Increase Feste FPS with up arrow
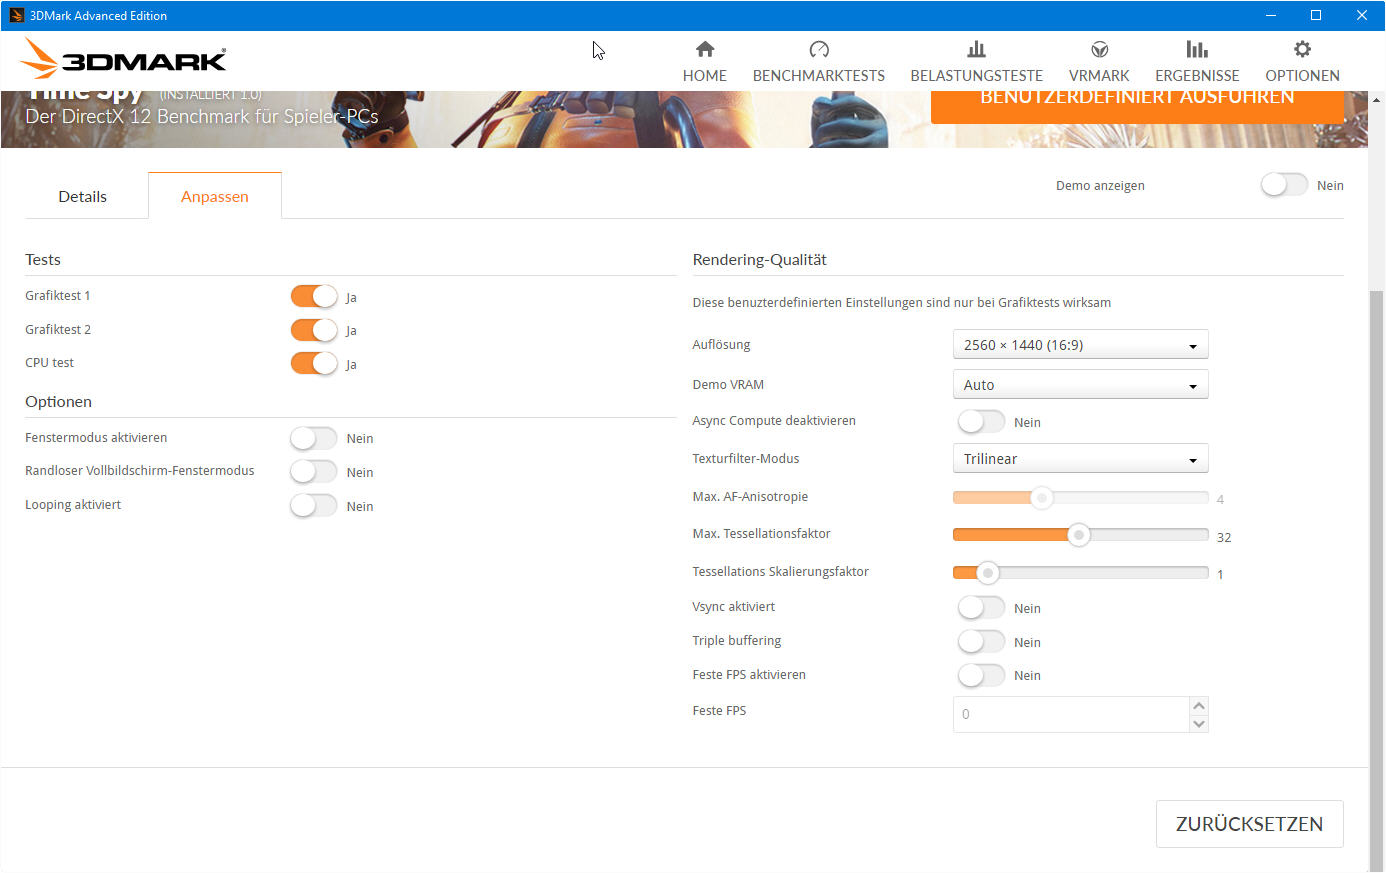 point(1199,705)
